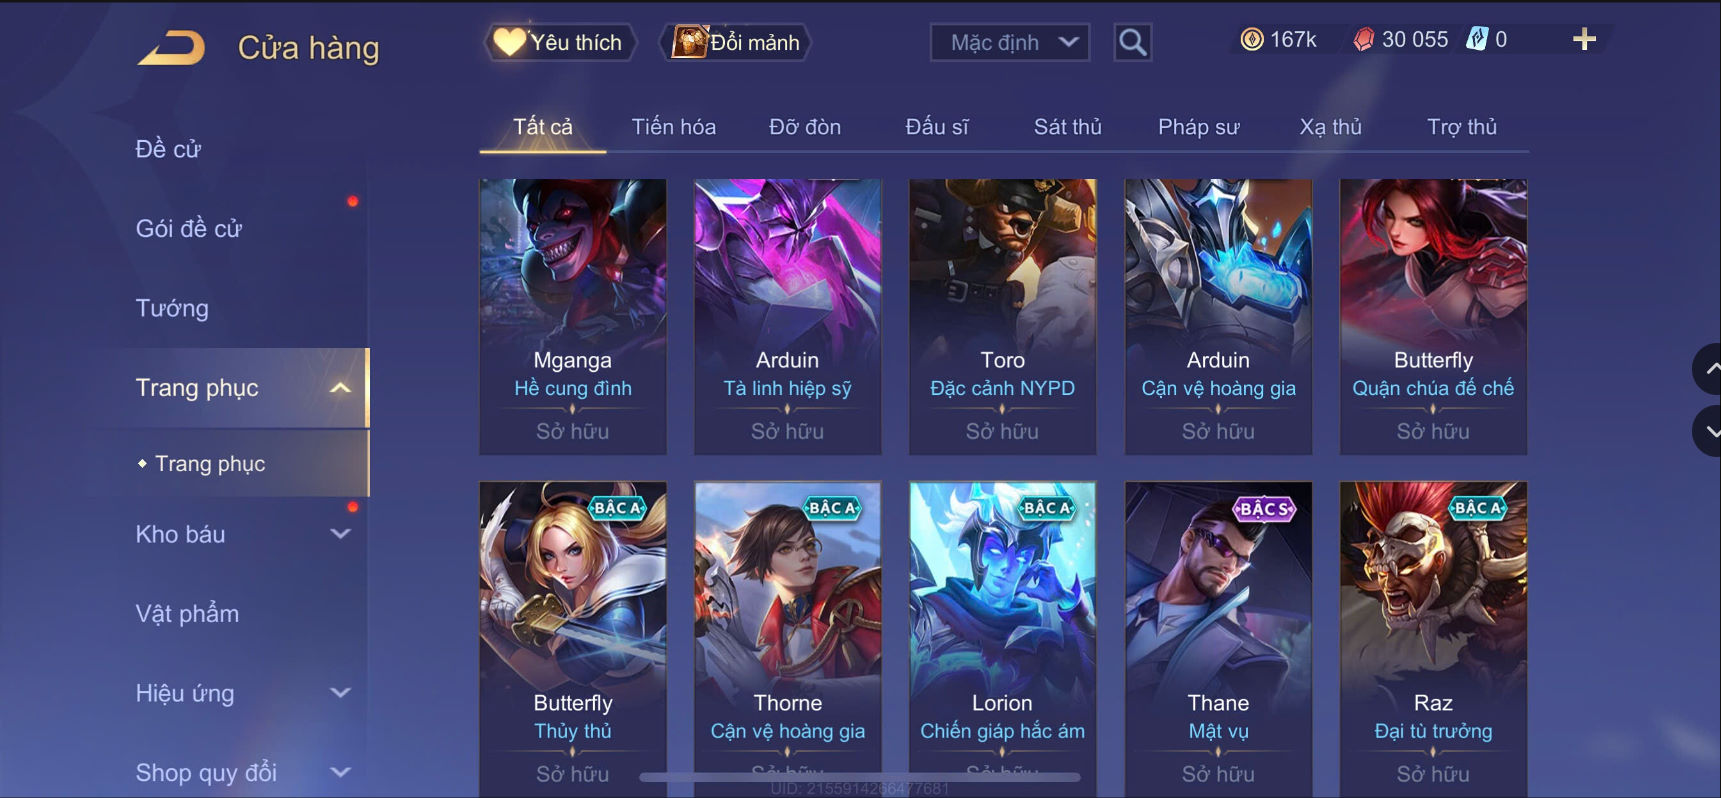This screenshot has height=798, width=1721.
Task: Select the Mganga Hề cung đình skin
Action: 573,317
